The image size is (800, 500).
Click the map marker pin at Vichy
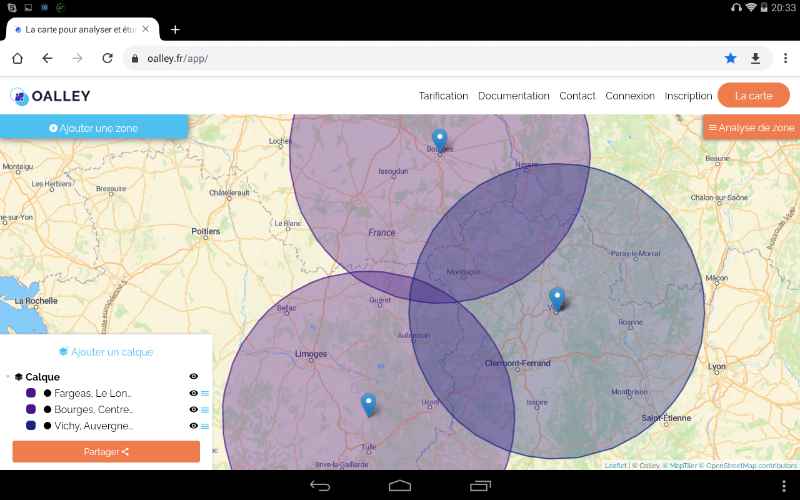557,298
